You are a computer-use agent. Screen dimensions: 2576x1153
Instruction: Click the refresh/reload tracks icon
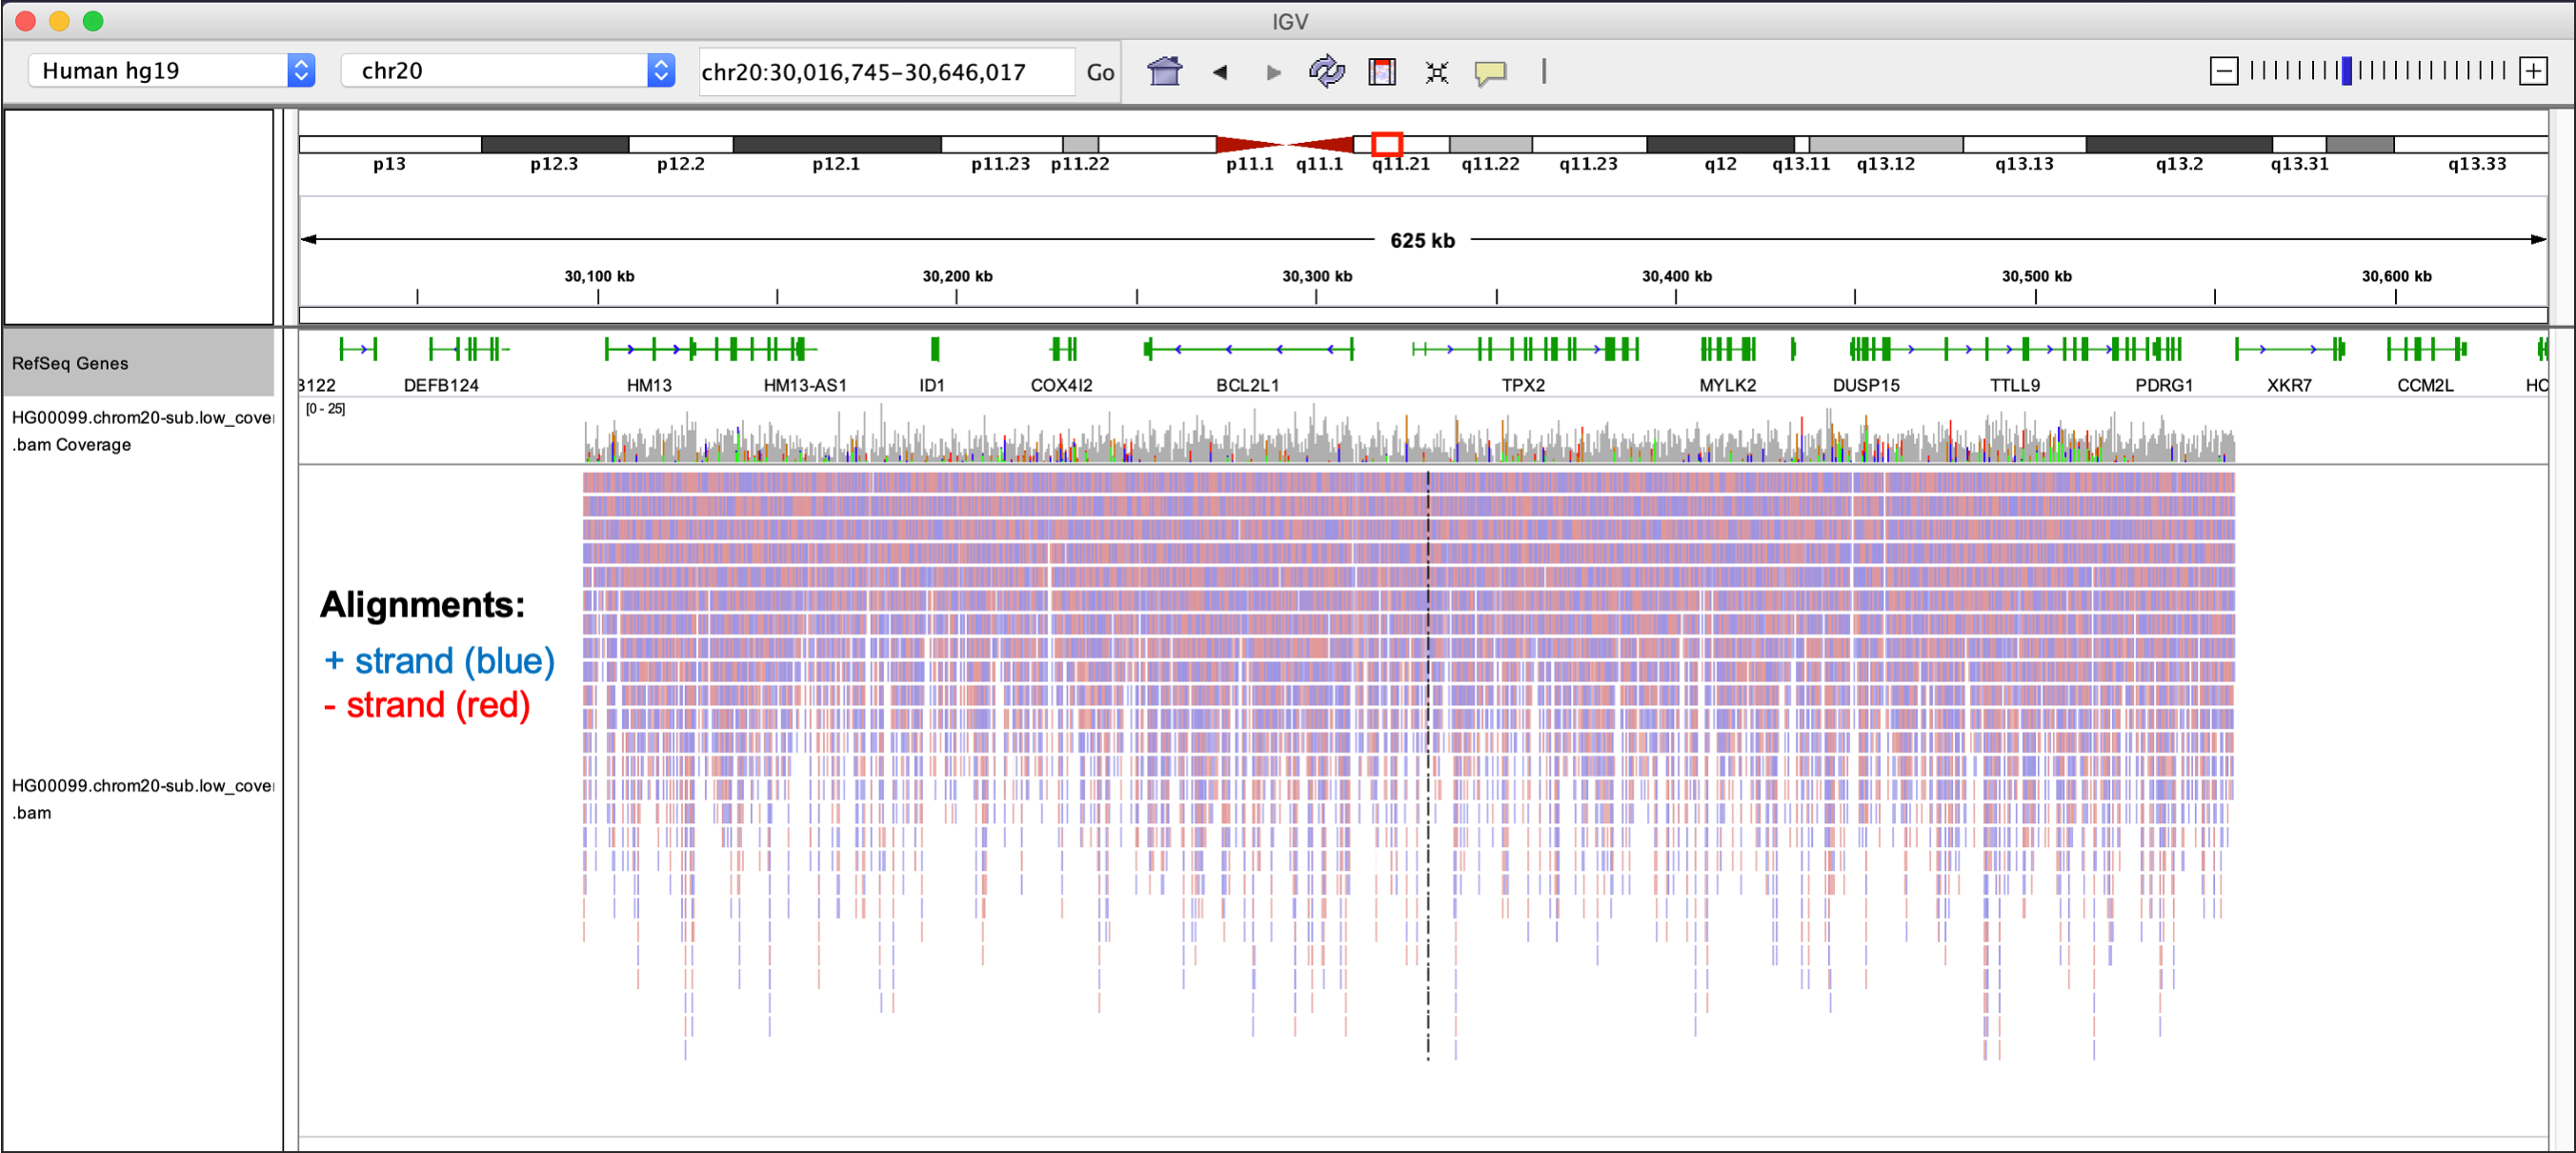(1326, 72)
